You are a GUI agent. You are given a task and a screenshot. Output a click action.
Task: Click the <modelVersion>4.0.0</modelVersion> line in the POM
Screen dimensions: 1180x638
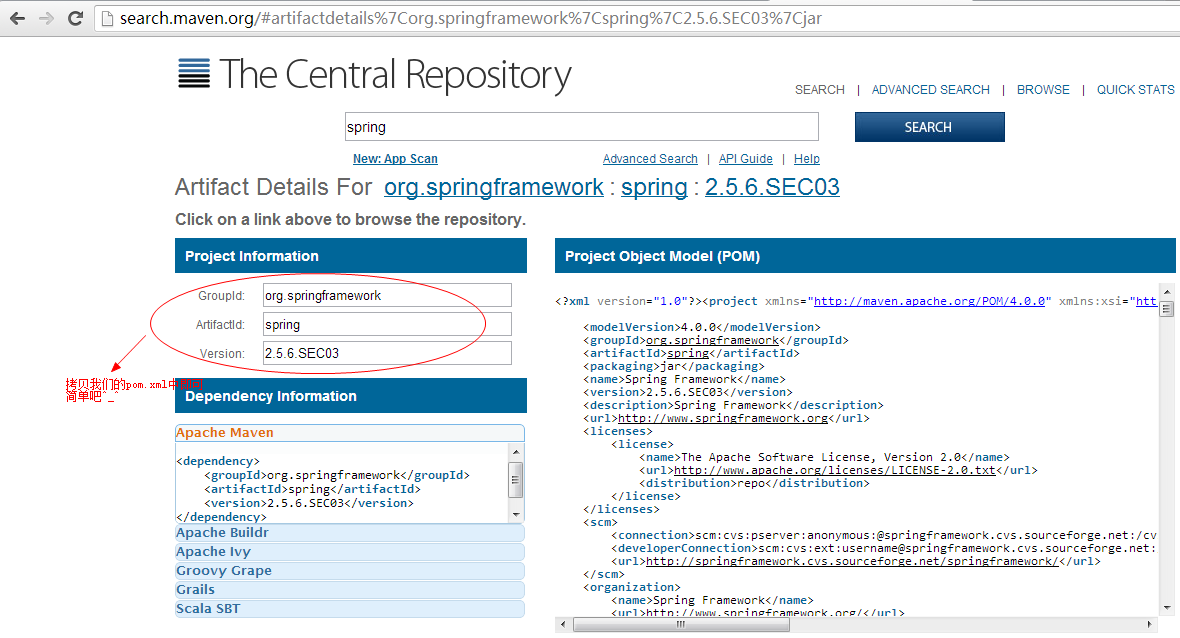(x=701, y=327)
